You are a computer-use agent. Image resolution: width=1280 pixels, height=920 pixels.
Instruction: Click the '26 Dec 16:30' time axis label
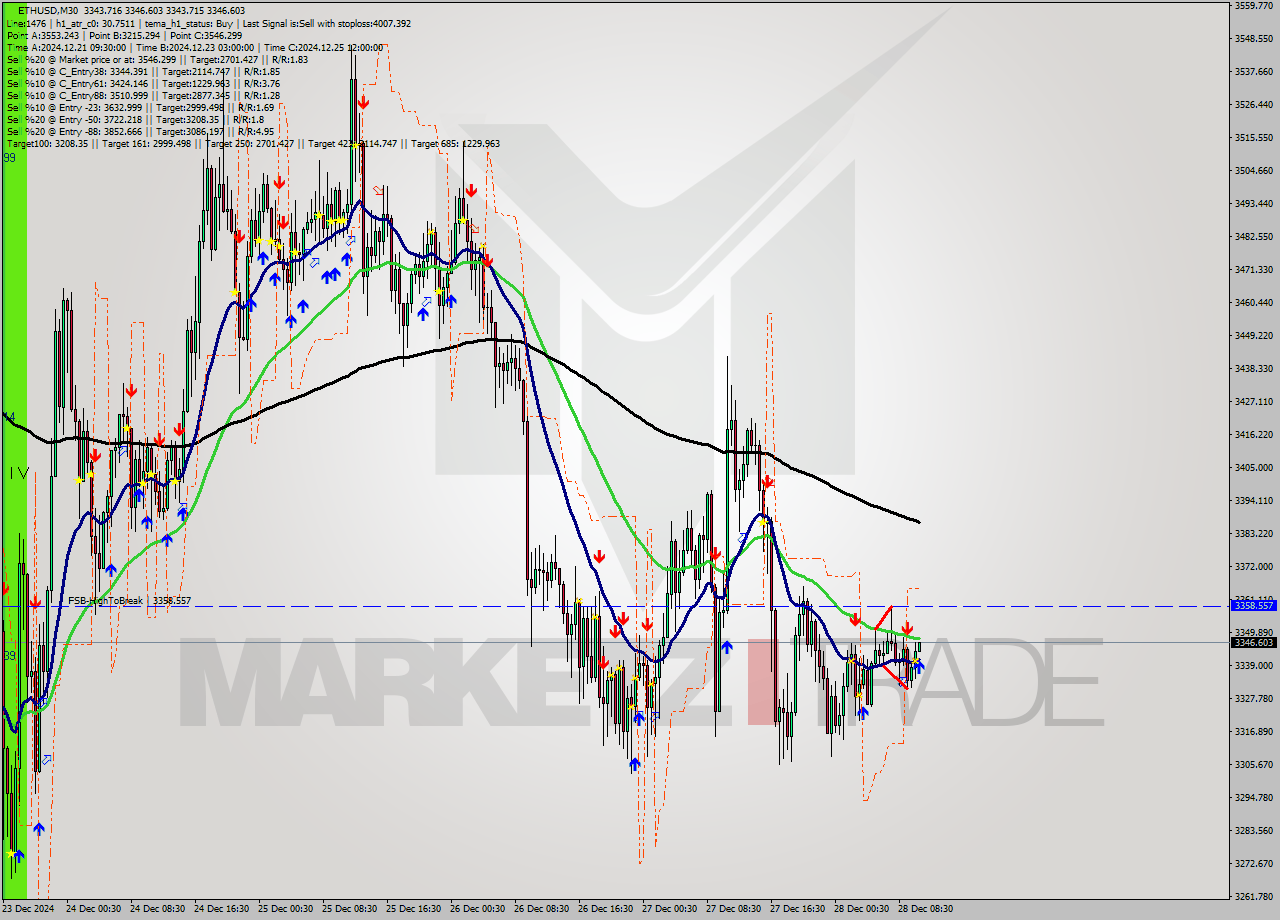tap(605, 909)
